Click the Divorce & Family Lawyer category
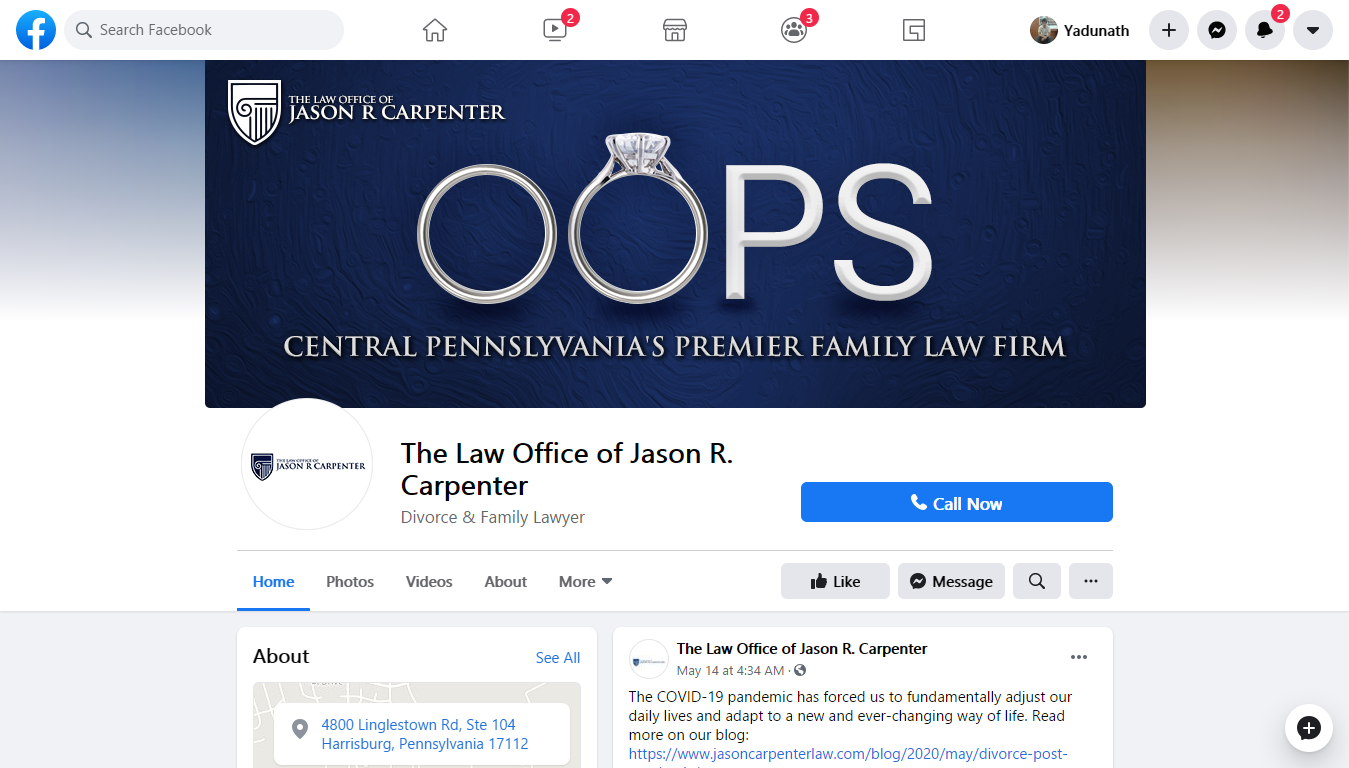The image size is (1349, 768). pyautogui.click(x=493, y=517)
